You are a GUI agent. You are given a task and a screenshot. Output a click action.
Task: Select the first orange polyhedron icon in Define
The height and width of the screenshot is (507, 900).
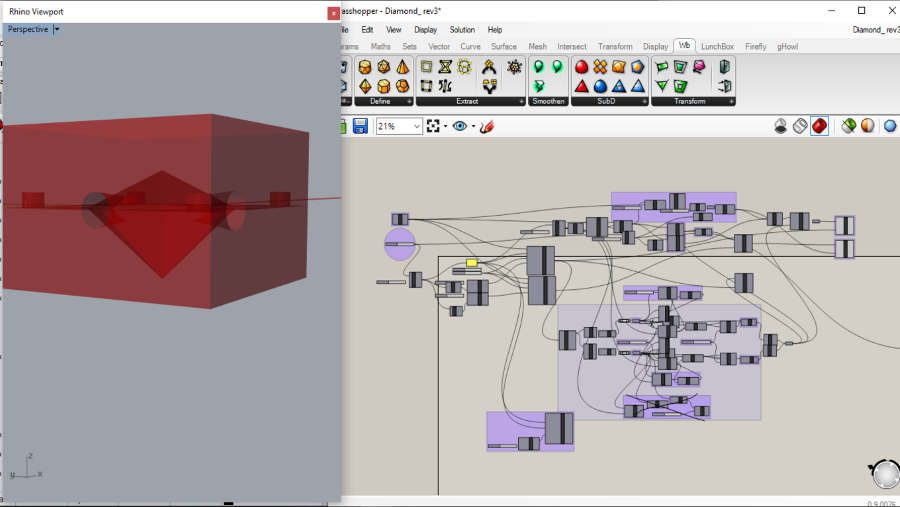(364, 67)
